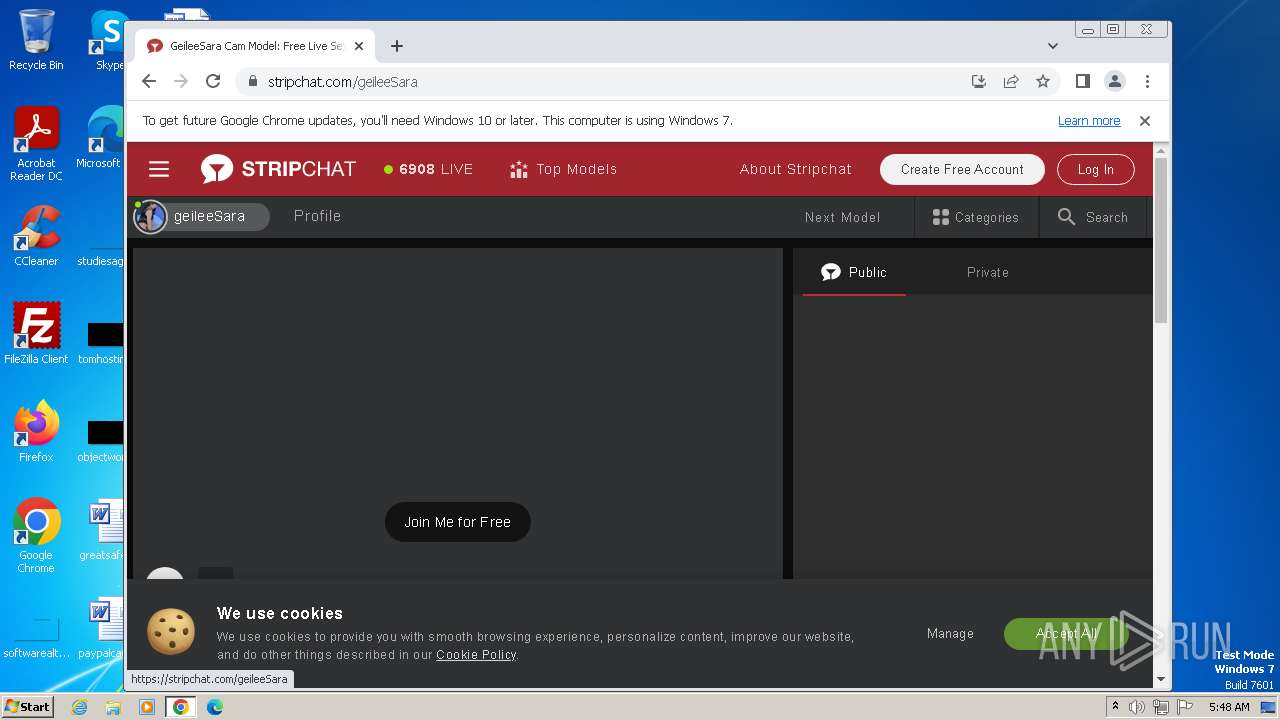The width and height of the screenshot is (1280, 720).
Task: Click the volume icon in system tray
Action: pos(1137,707)
